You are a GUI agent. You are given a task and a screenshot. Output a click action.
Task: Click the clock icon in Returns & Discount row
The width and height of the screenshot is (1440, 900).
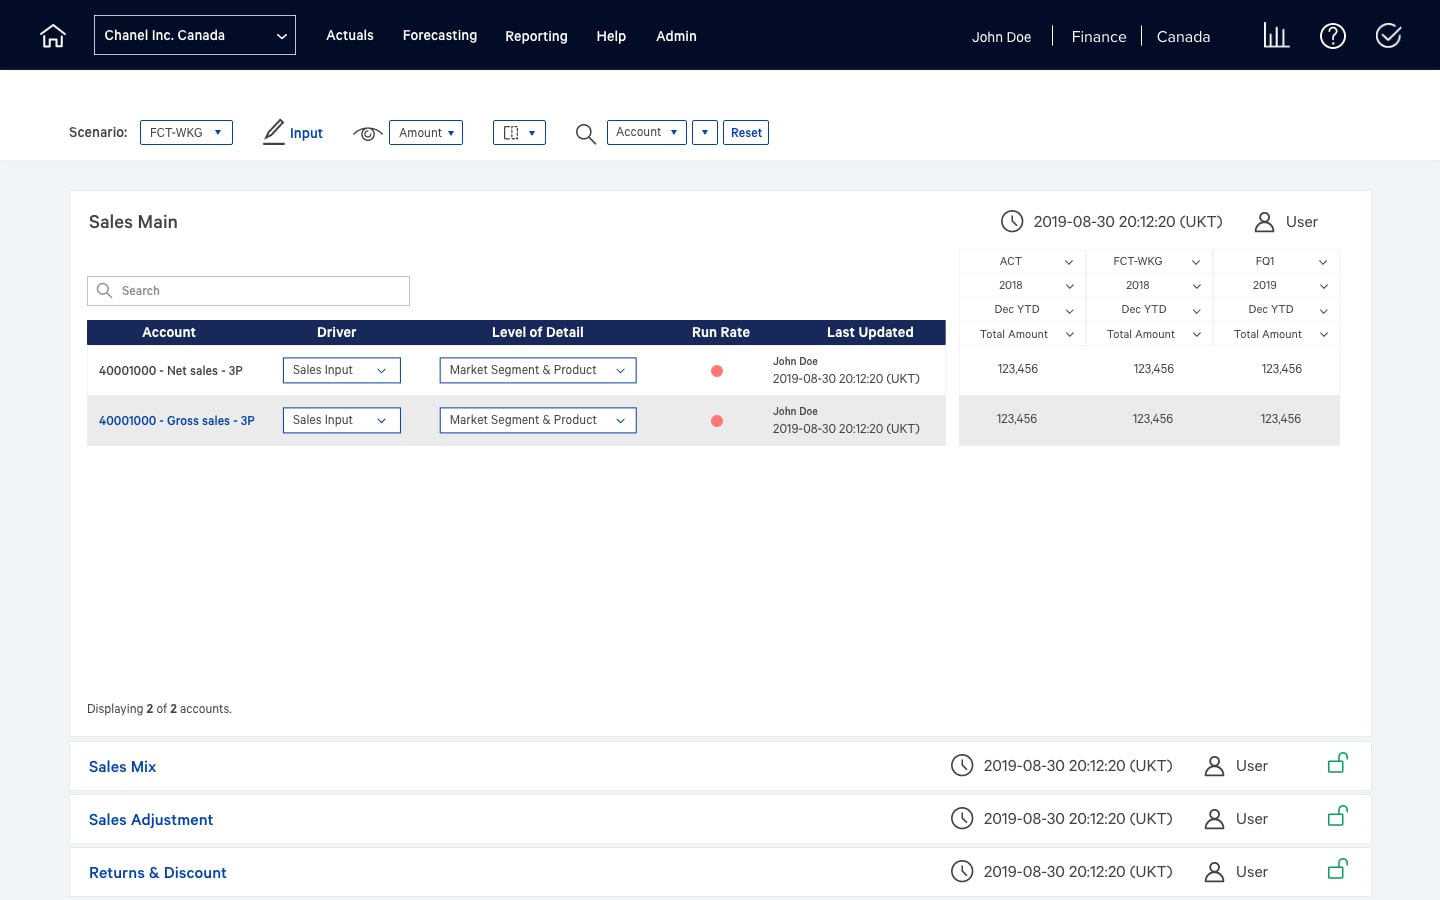[962, 872]
